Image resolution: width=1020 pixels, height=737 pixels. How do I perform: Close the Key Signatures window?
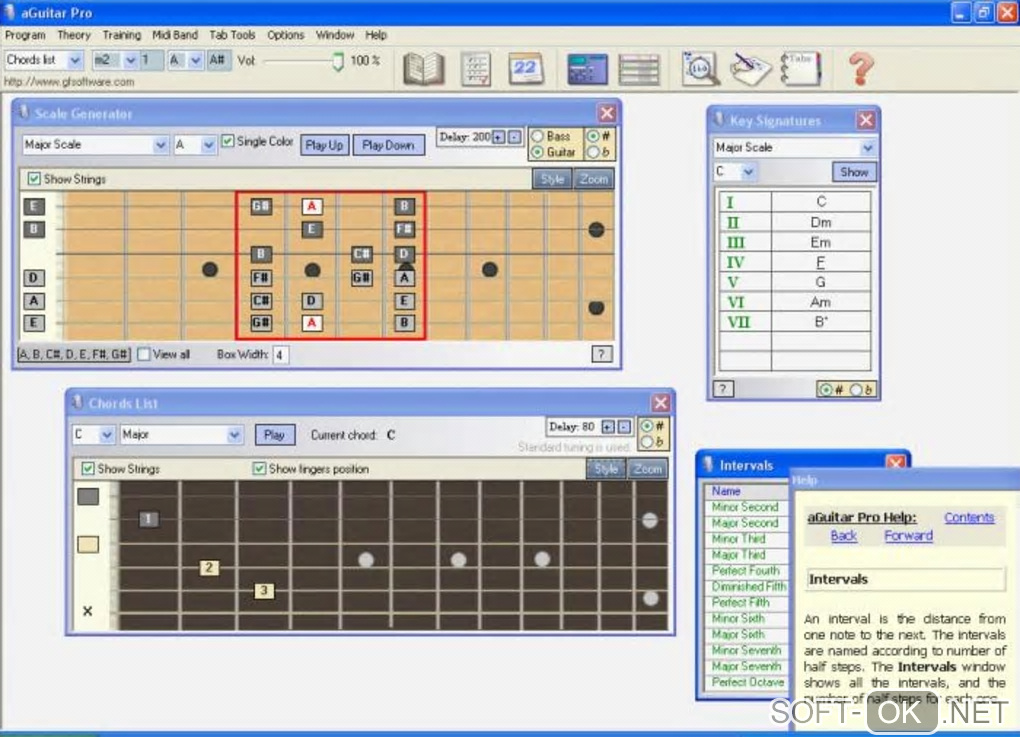click(866, 120)
